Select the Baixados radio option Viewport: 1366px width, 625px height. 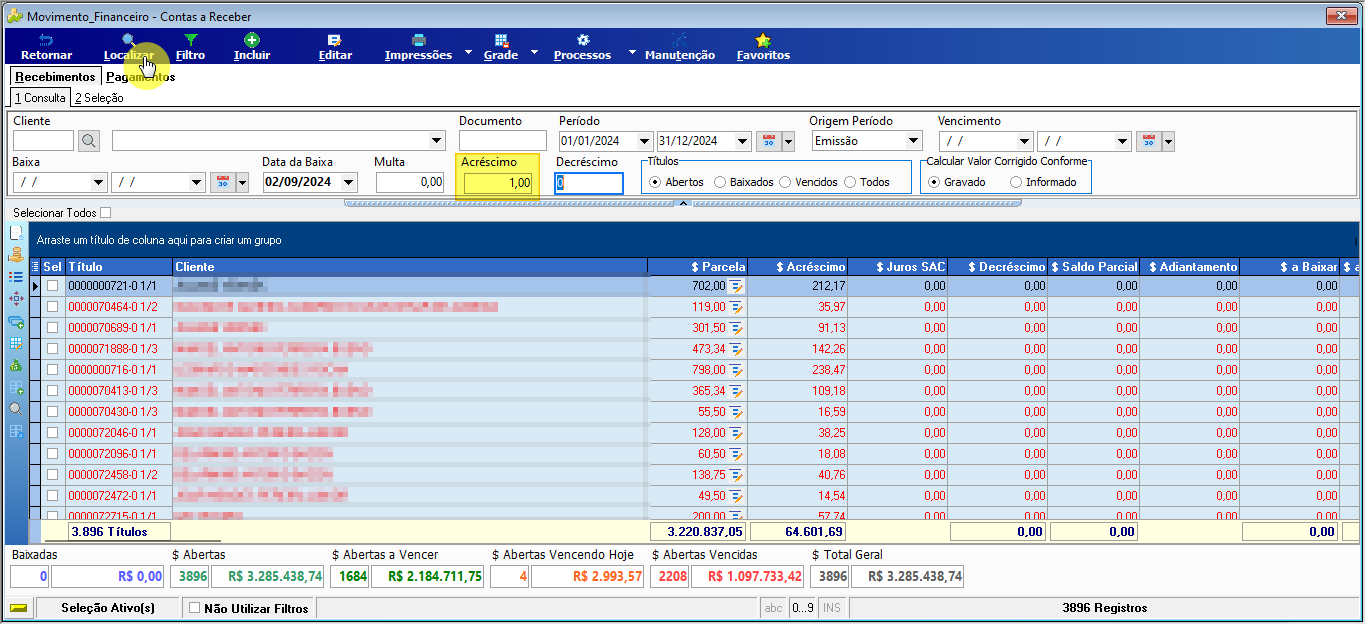(x=720, y=182)
